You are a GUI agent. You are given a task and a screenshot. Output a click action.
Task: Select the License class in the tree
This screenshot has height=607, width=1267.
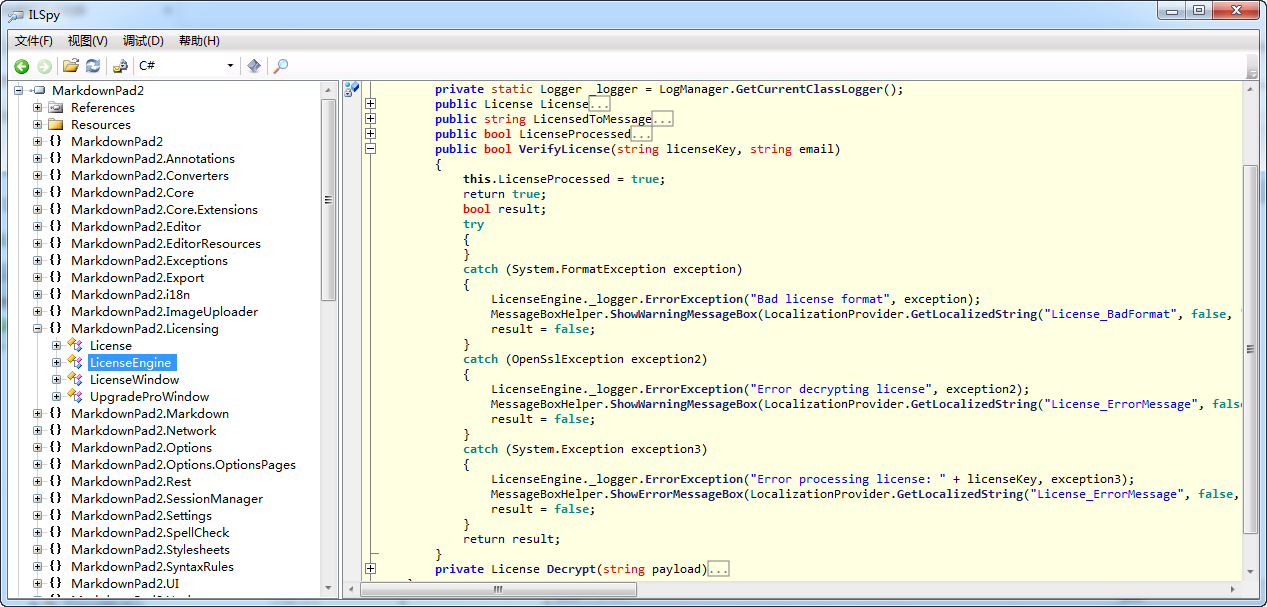pyautogui.click(x=111, y=346)
